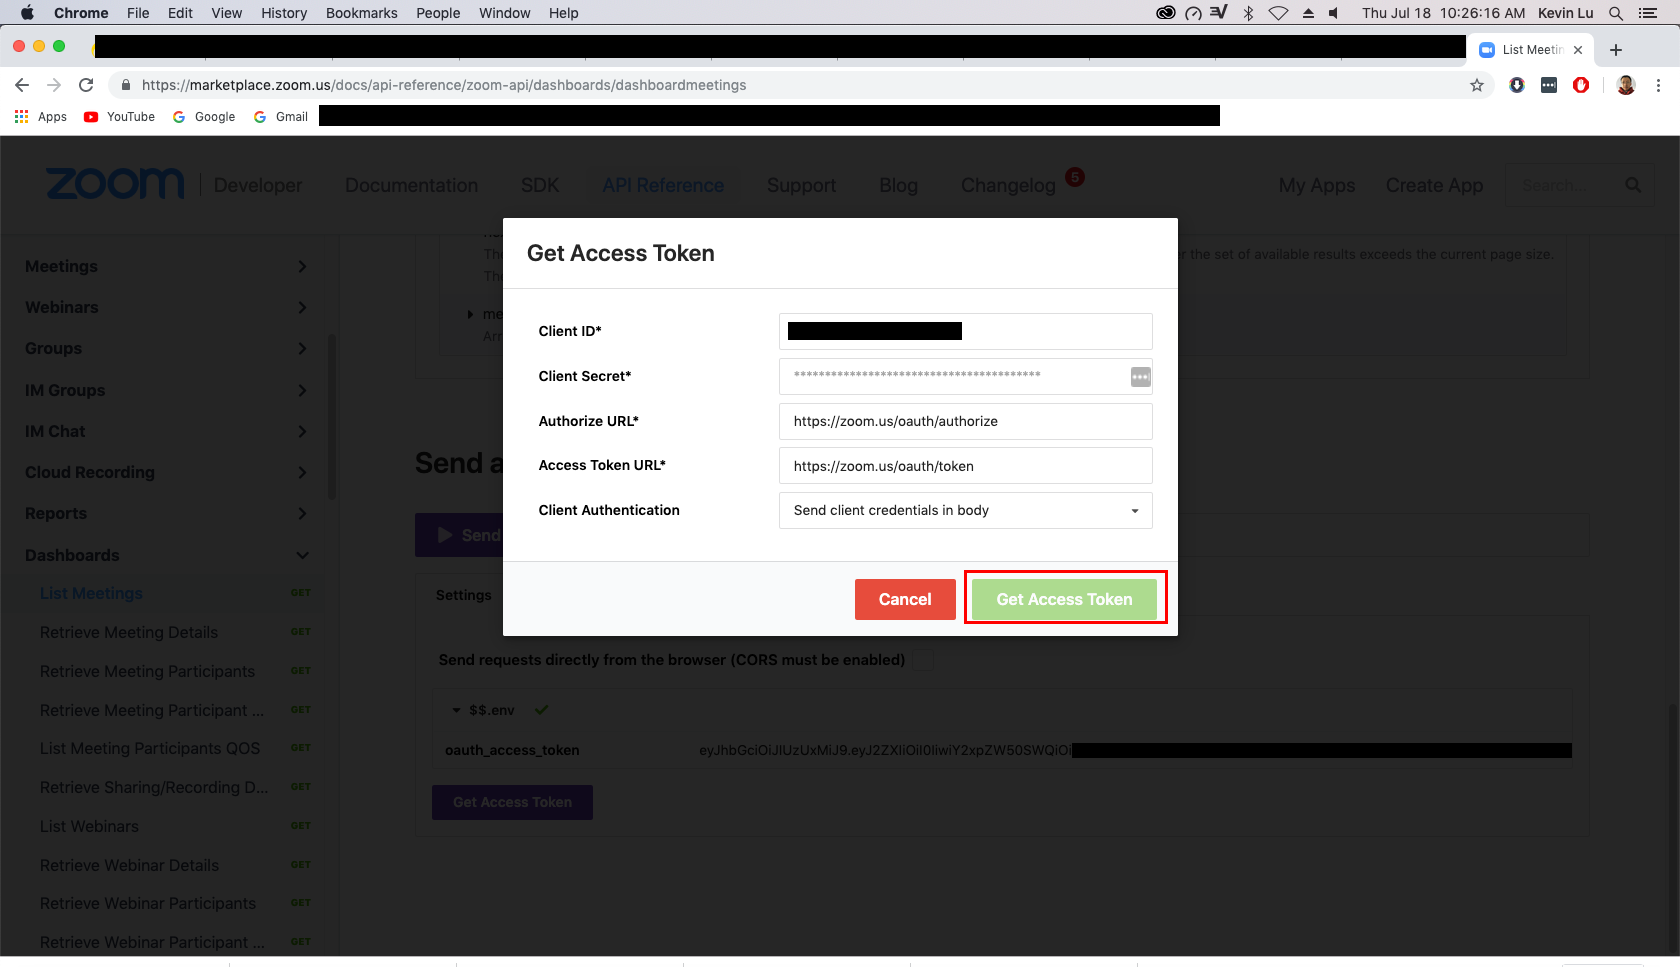The height and width of the screenshot is (967, 1680).
Task: Open the Wi-Fi status menu
Action: [x=1278, y=13]
